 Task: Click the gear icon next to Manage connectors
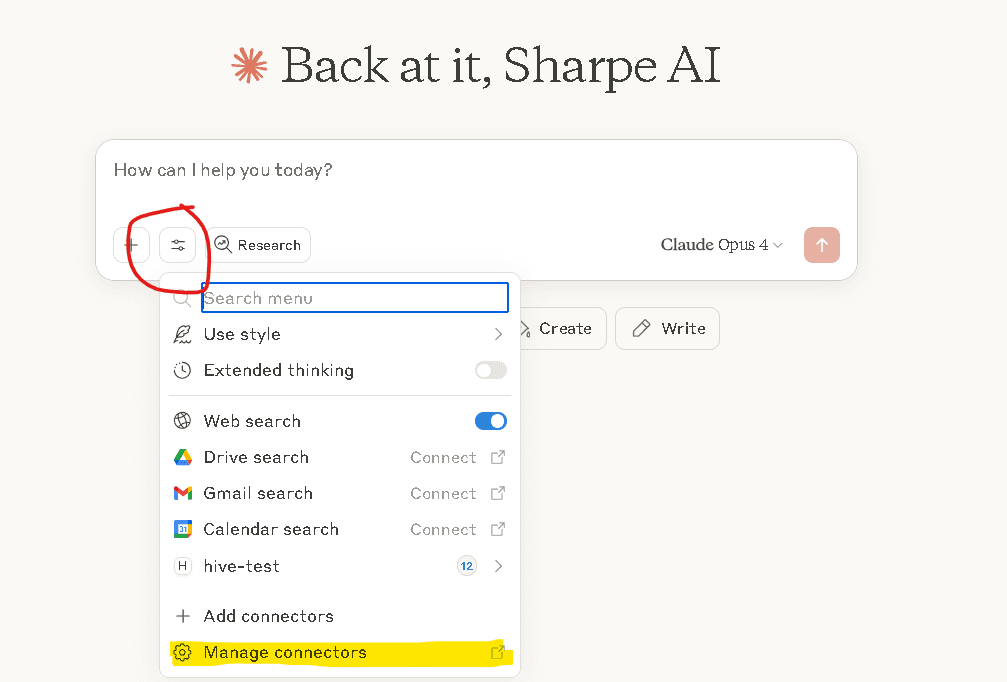[x=182, y=652]
